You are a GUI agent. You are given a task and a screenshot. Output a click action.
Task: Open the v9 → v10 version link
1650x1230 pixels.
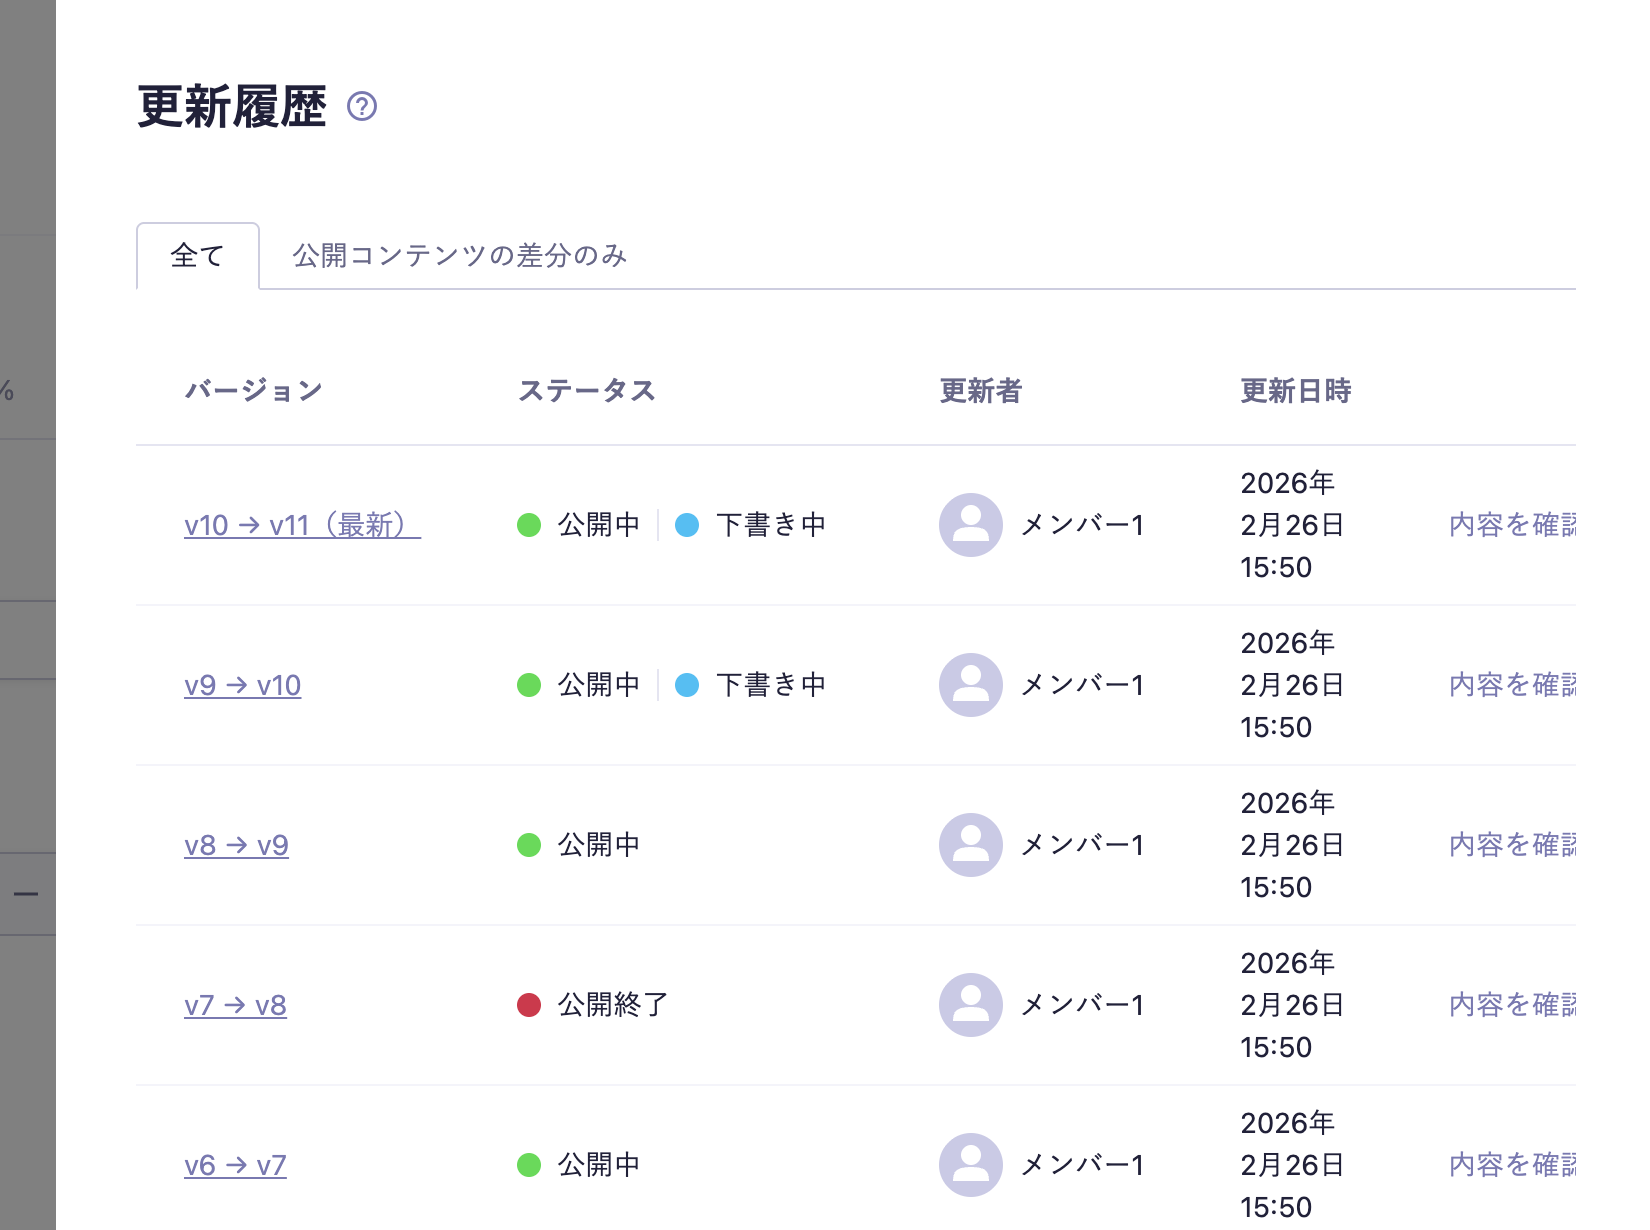(242, 685)
